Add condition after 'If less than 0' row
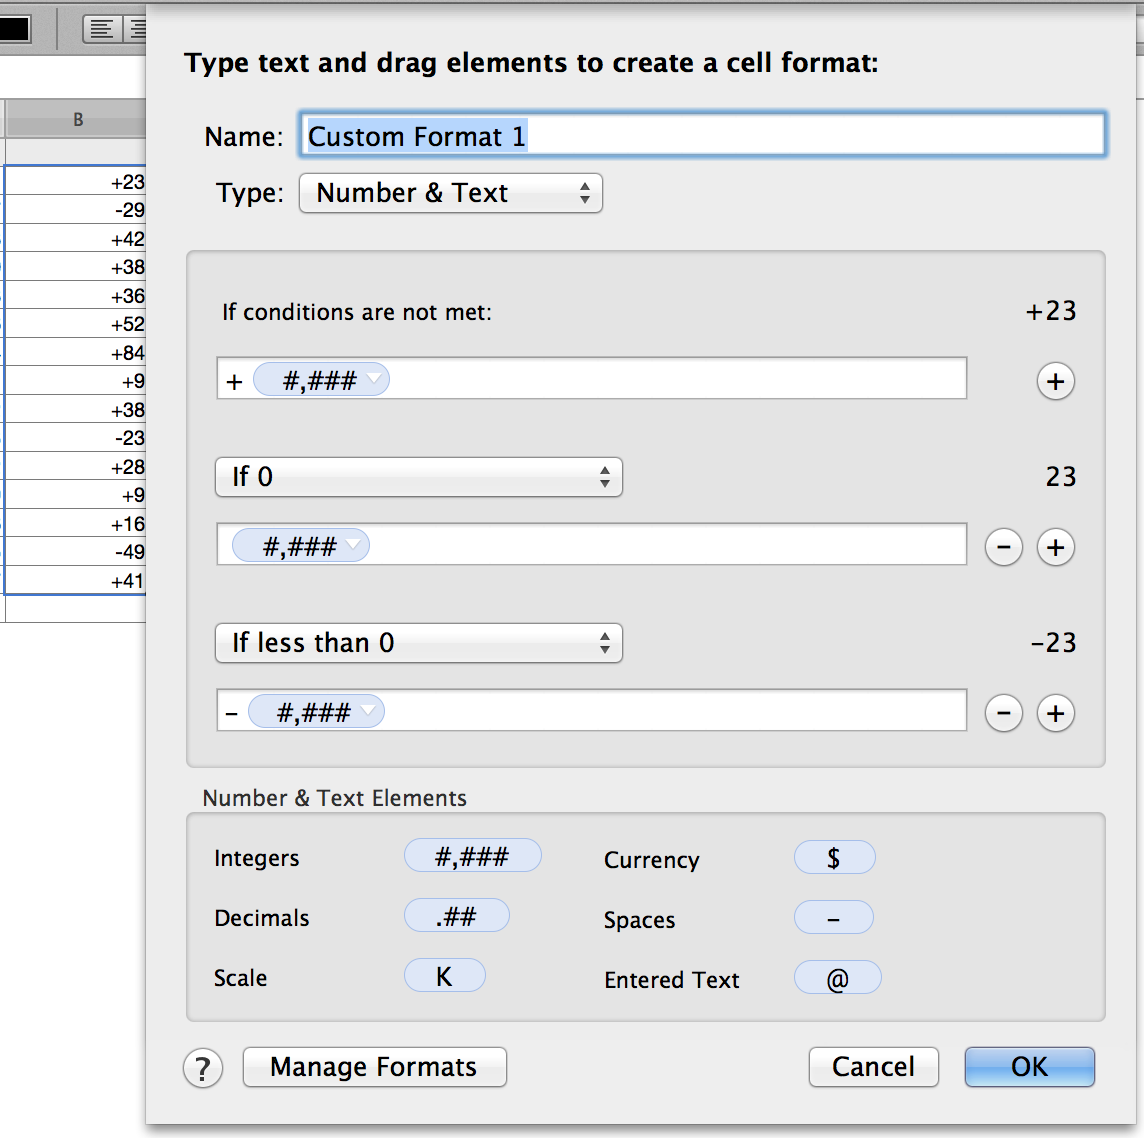This screenshot has height=1138, width=1144. point(1056,714)
